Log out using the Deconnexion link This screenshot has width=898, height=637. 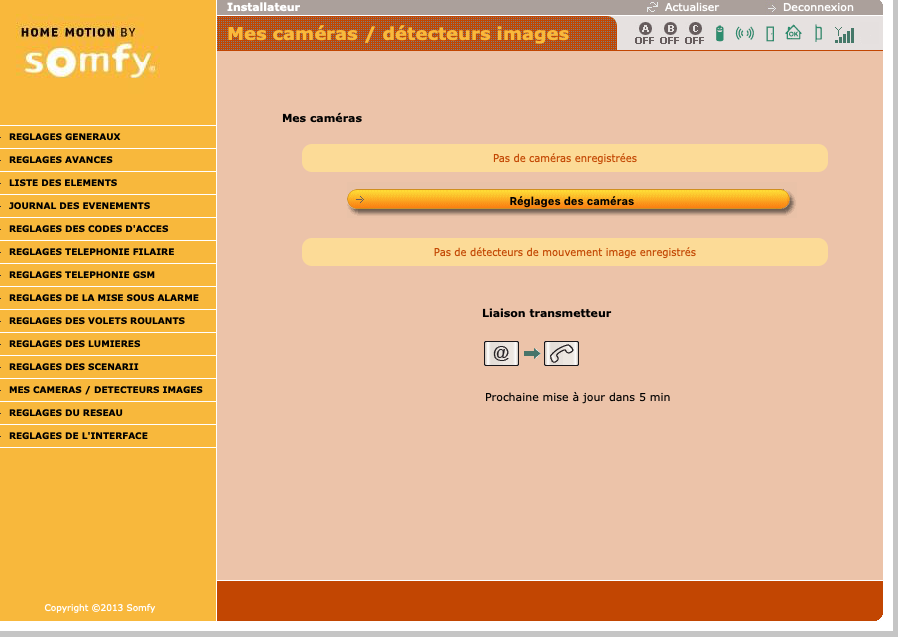pyautogui.click(x=817, y=7)
